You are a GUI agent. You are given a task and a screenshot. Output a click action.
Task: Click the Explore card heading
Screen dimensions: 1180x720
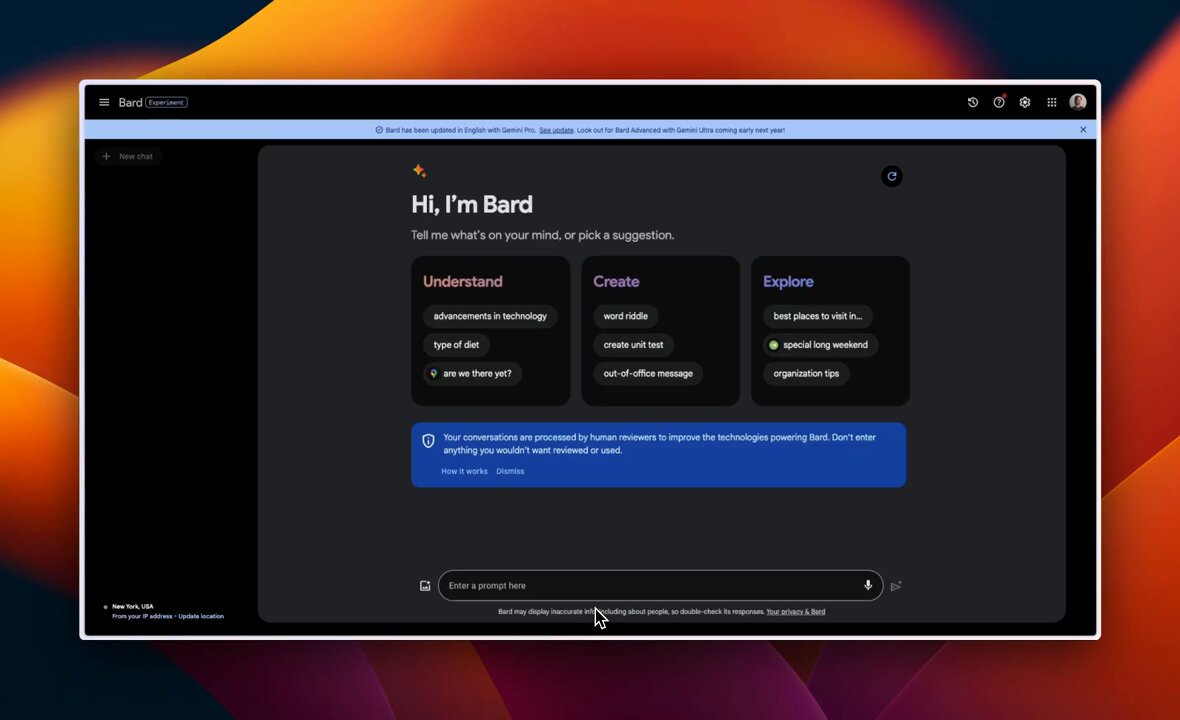coord(788,281)
